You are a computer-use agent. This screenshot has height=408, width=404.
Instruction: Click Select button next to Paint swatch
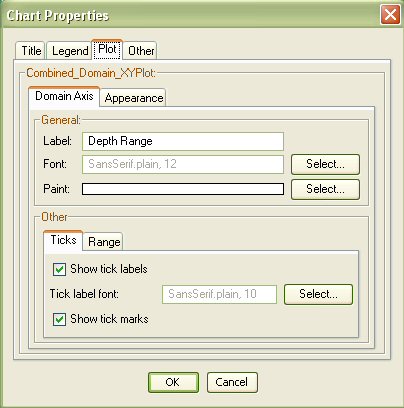[x=325, y=189]
